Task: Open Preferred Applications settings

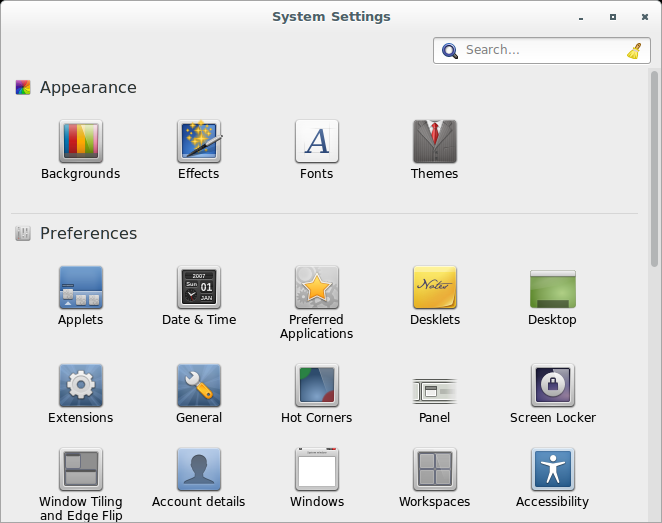Action: (316, 288)
